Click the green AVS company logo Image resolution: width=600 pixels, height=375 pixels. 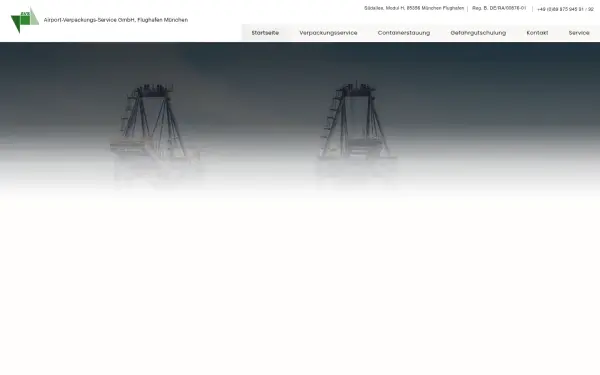coord(25,20)
